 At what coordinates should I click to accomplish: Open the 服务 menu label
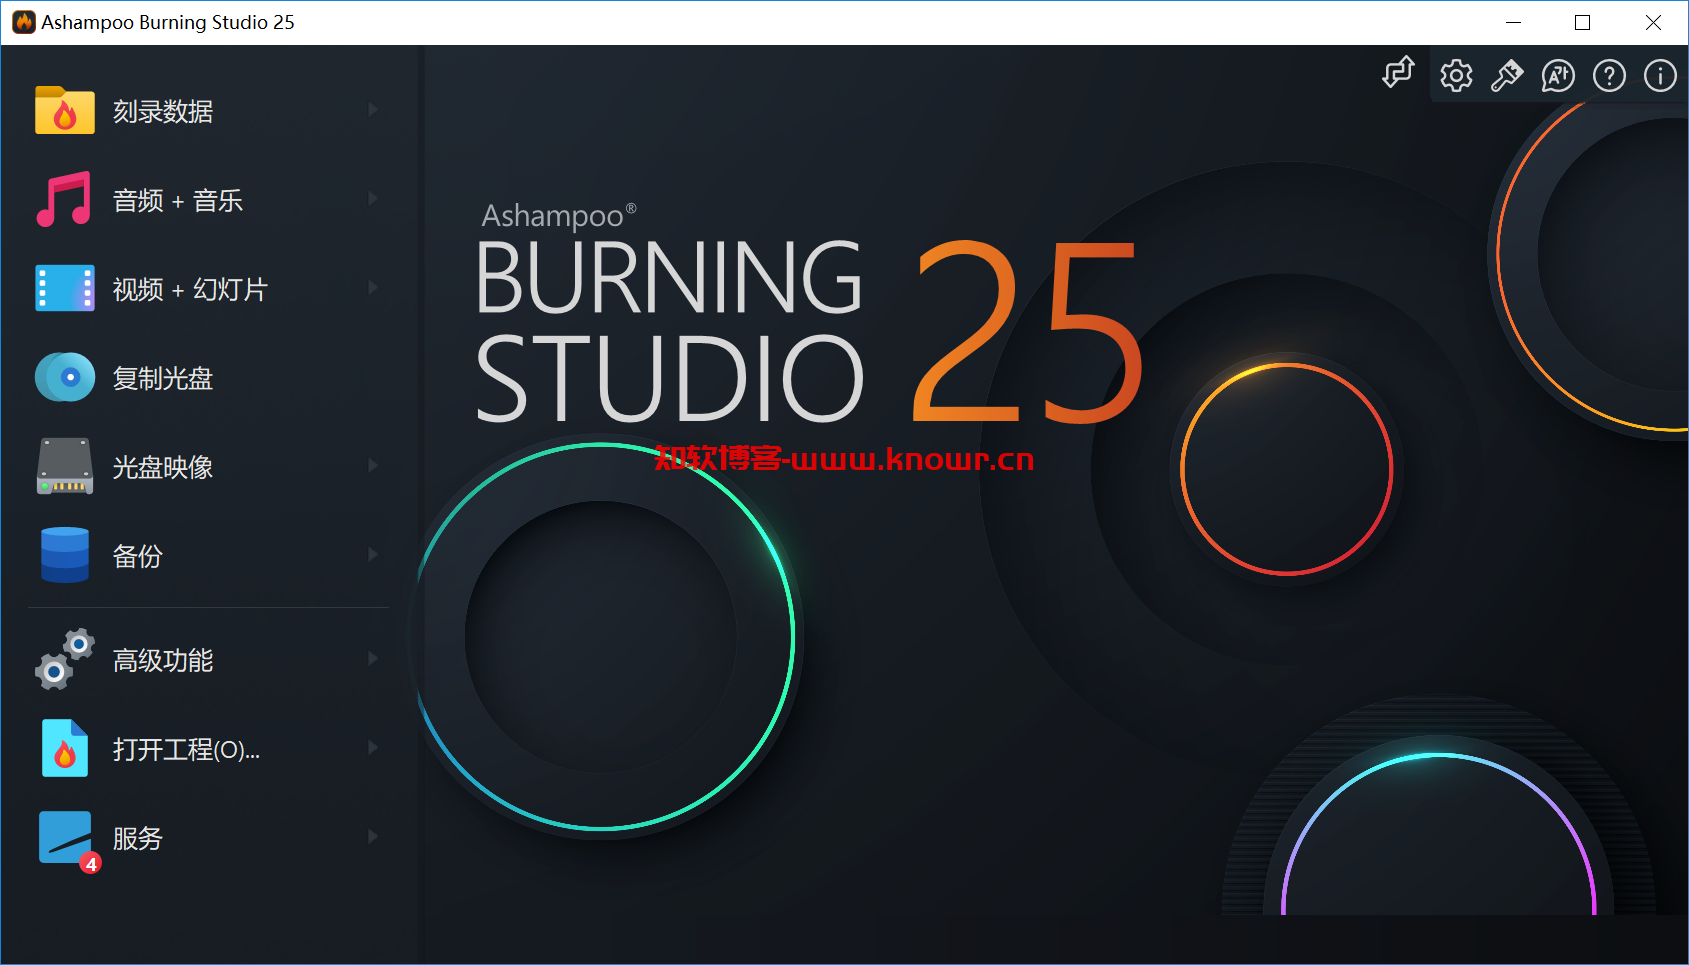138,838
